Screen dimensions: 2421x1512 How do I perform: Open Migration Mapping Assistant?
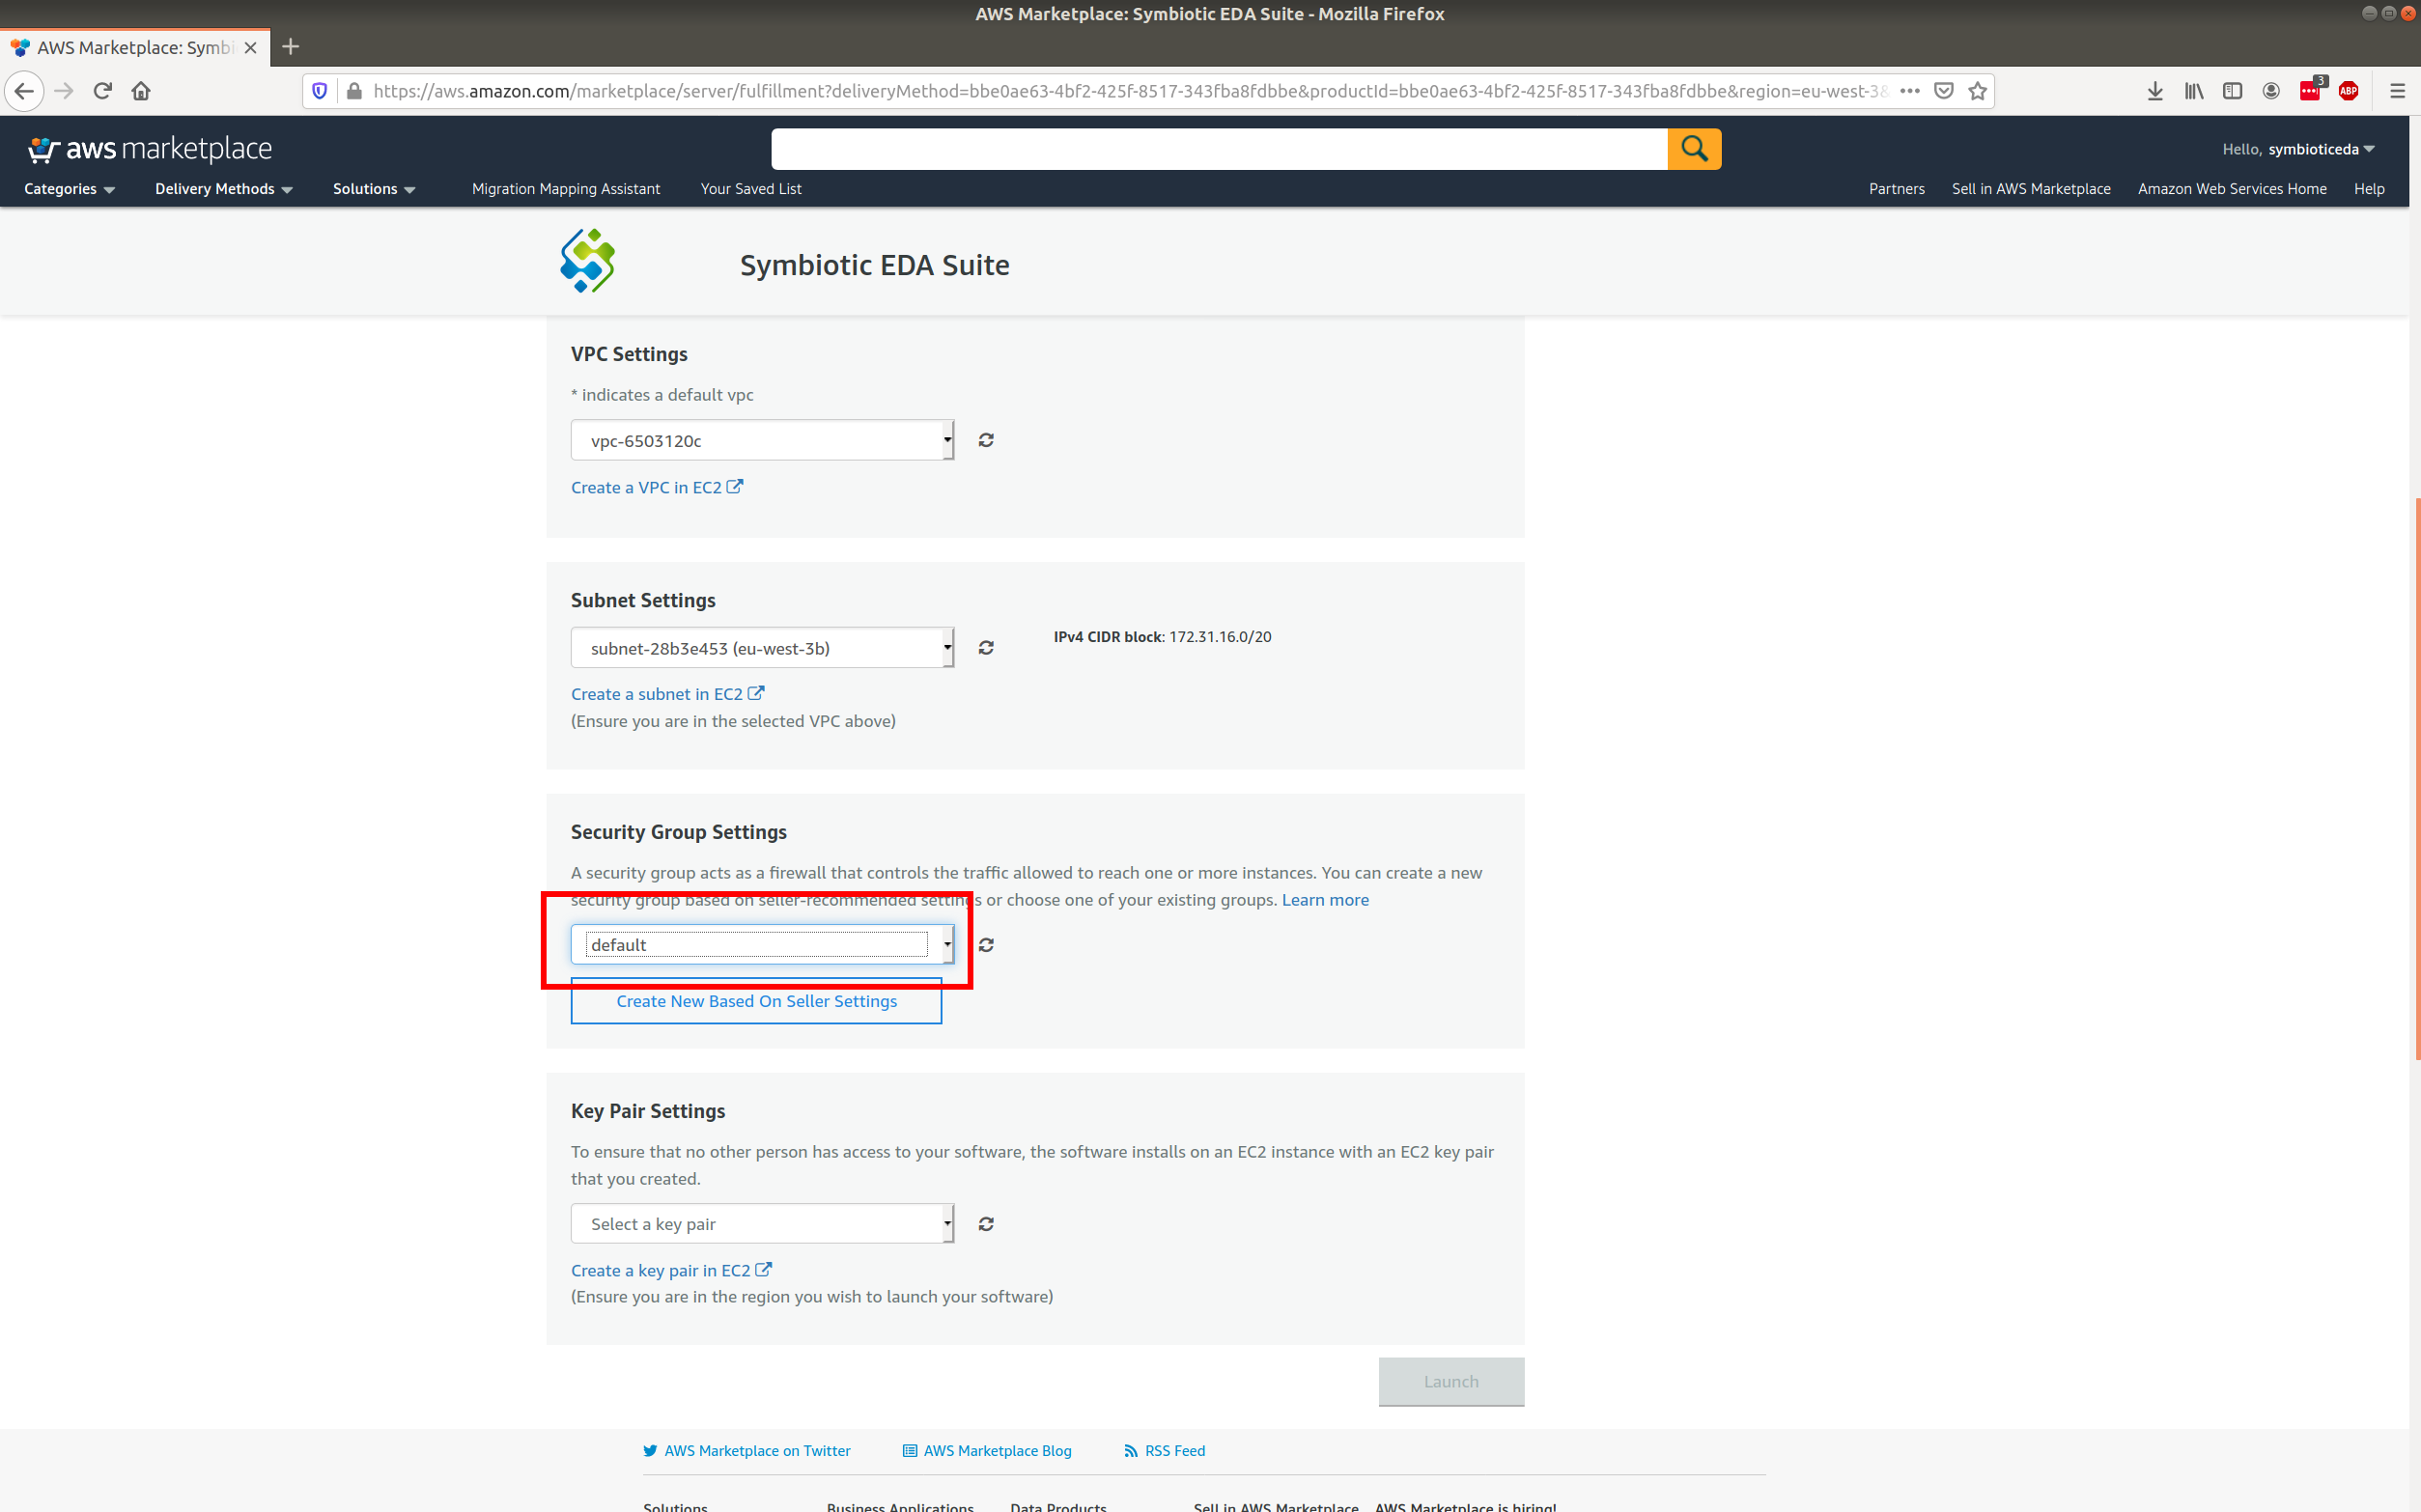[566, 189]
